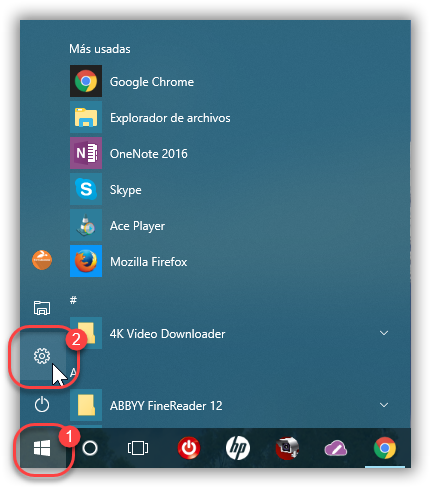Click the Windows Start button
The width and height of the screenshot is (431, 488).
coord(42,448)
